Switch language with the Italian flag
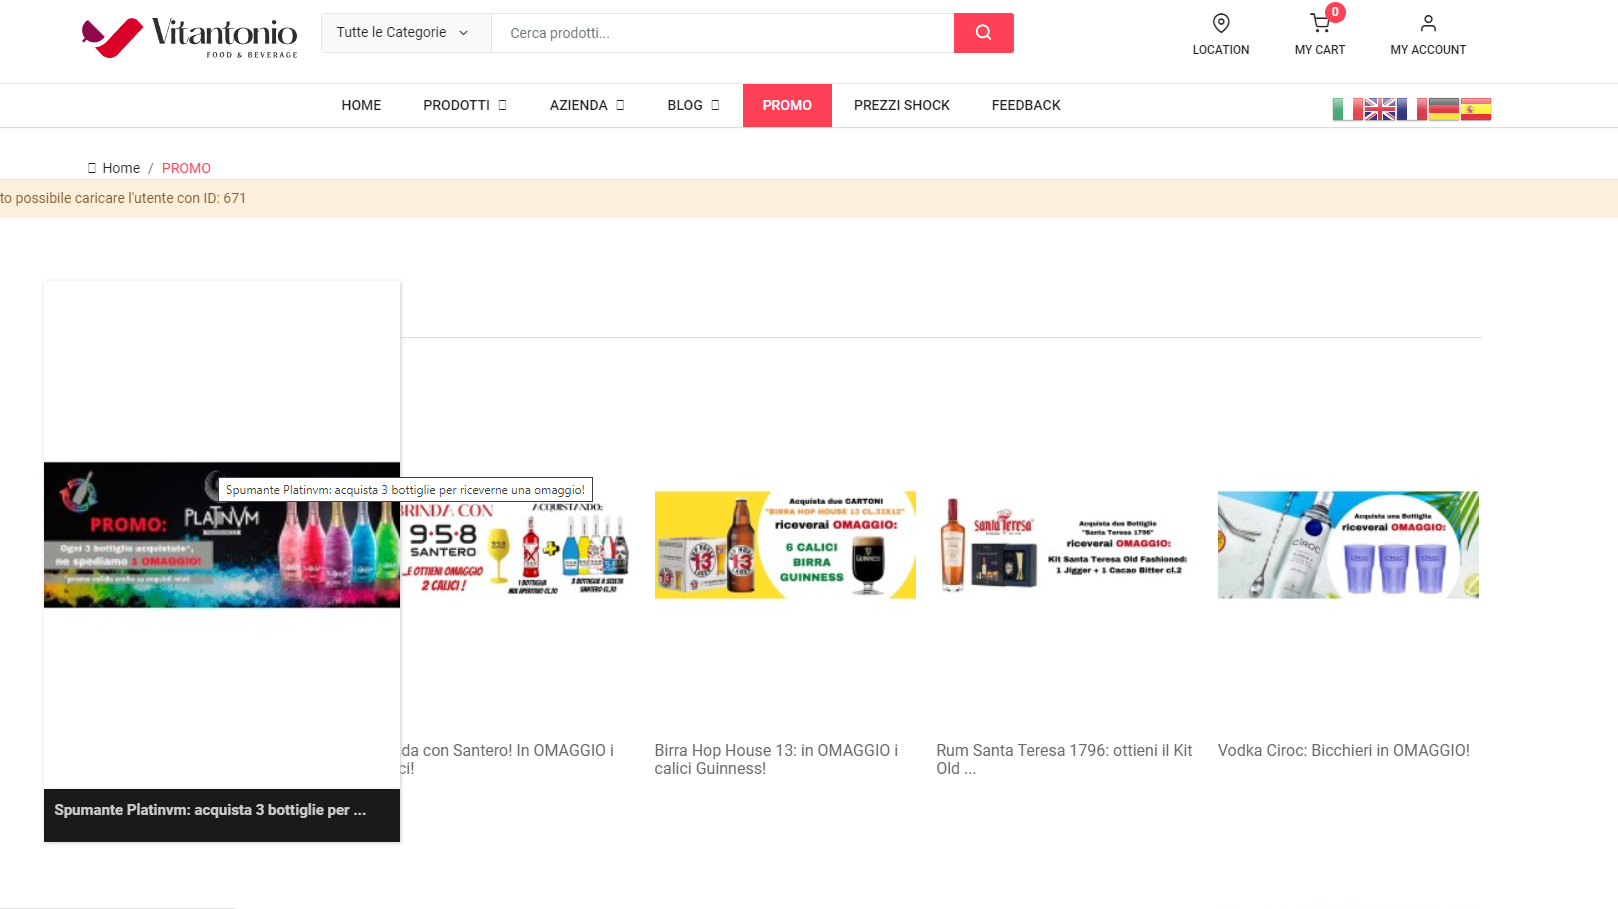Viewport: 1618px width, 909px height. 1348,109
